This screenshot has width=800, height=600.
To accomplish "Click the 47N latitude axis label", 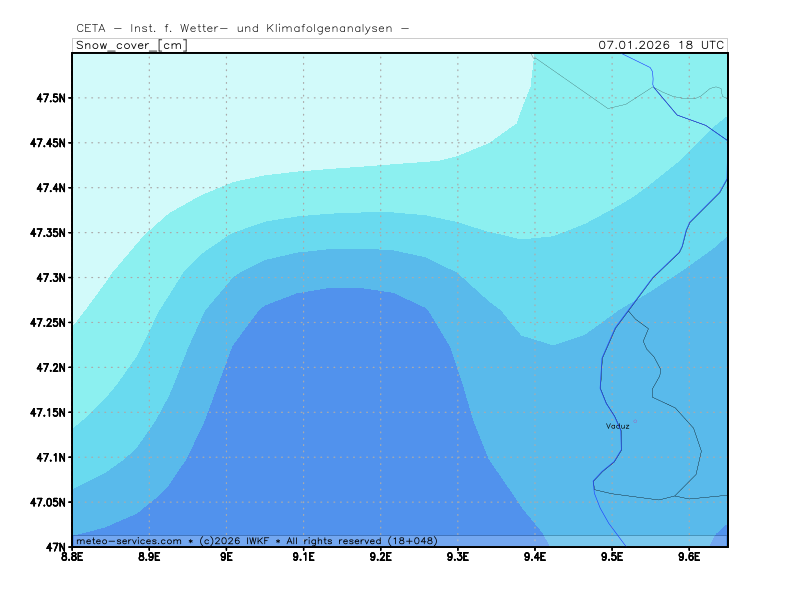I will pos(55,547).
